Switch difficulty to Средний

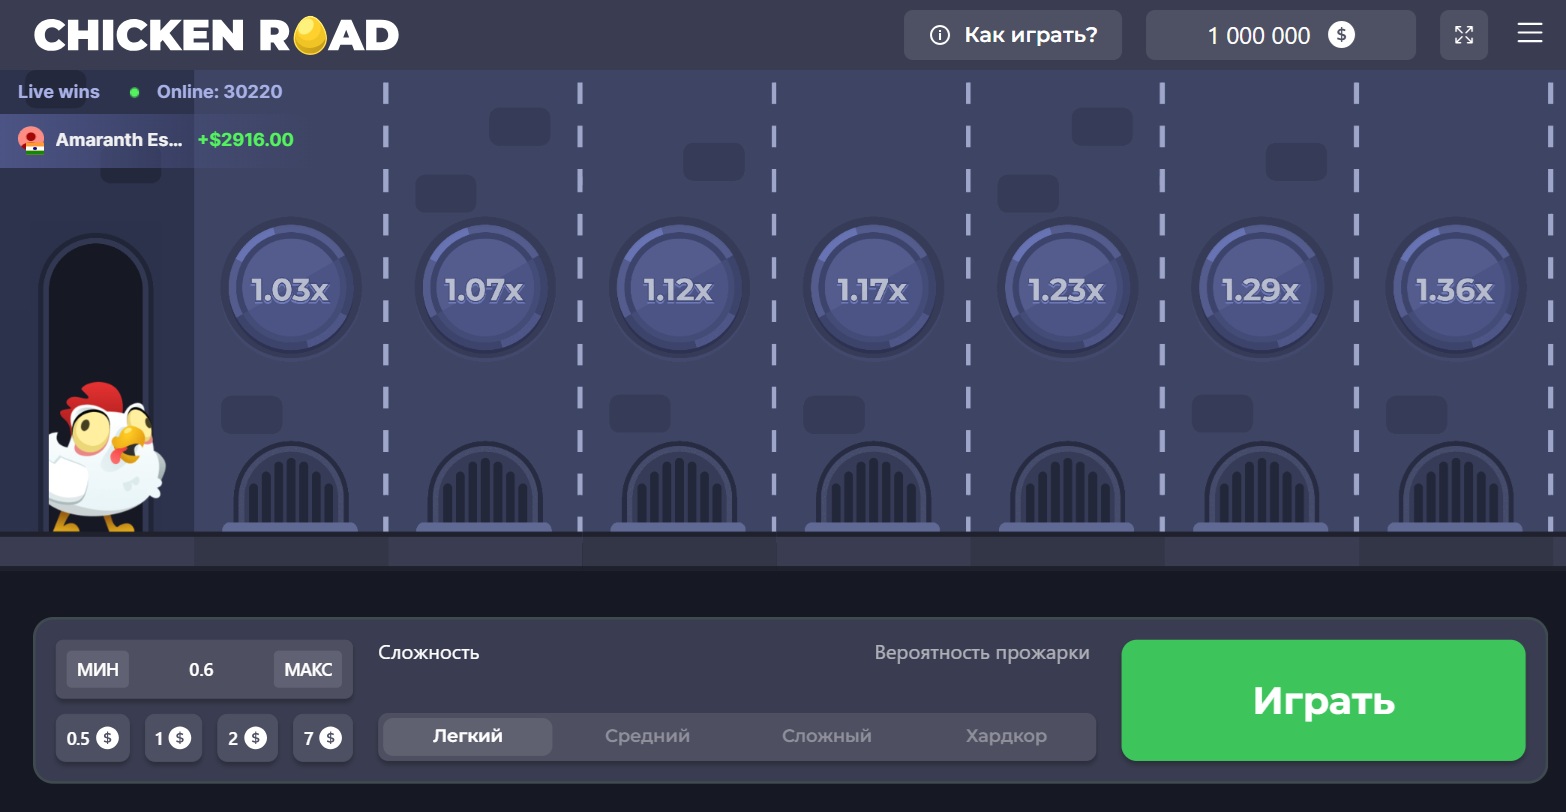coord(647,737)
